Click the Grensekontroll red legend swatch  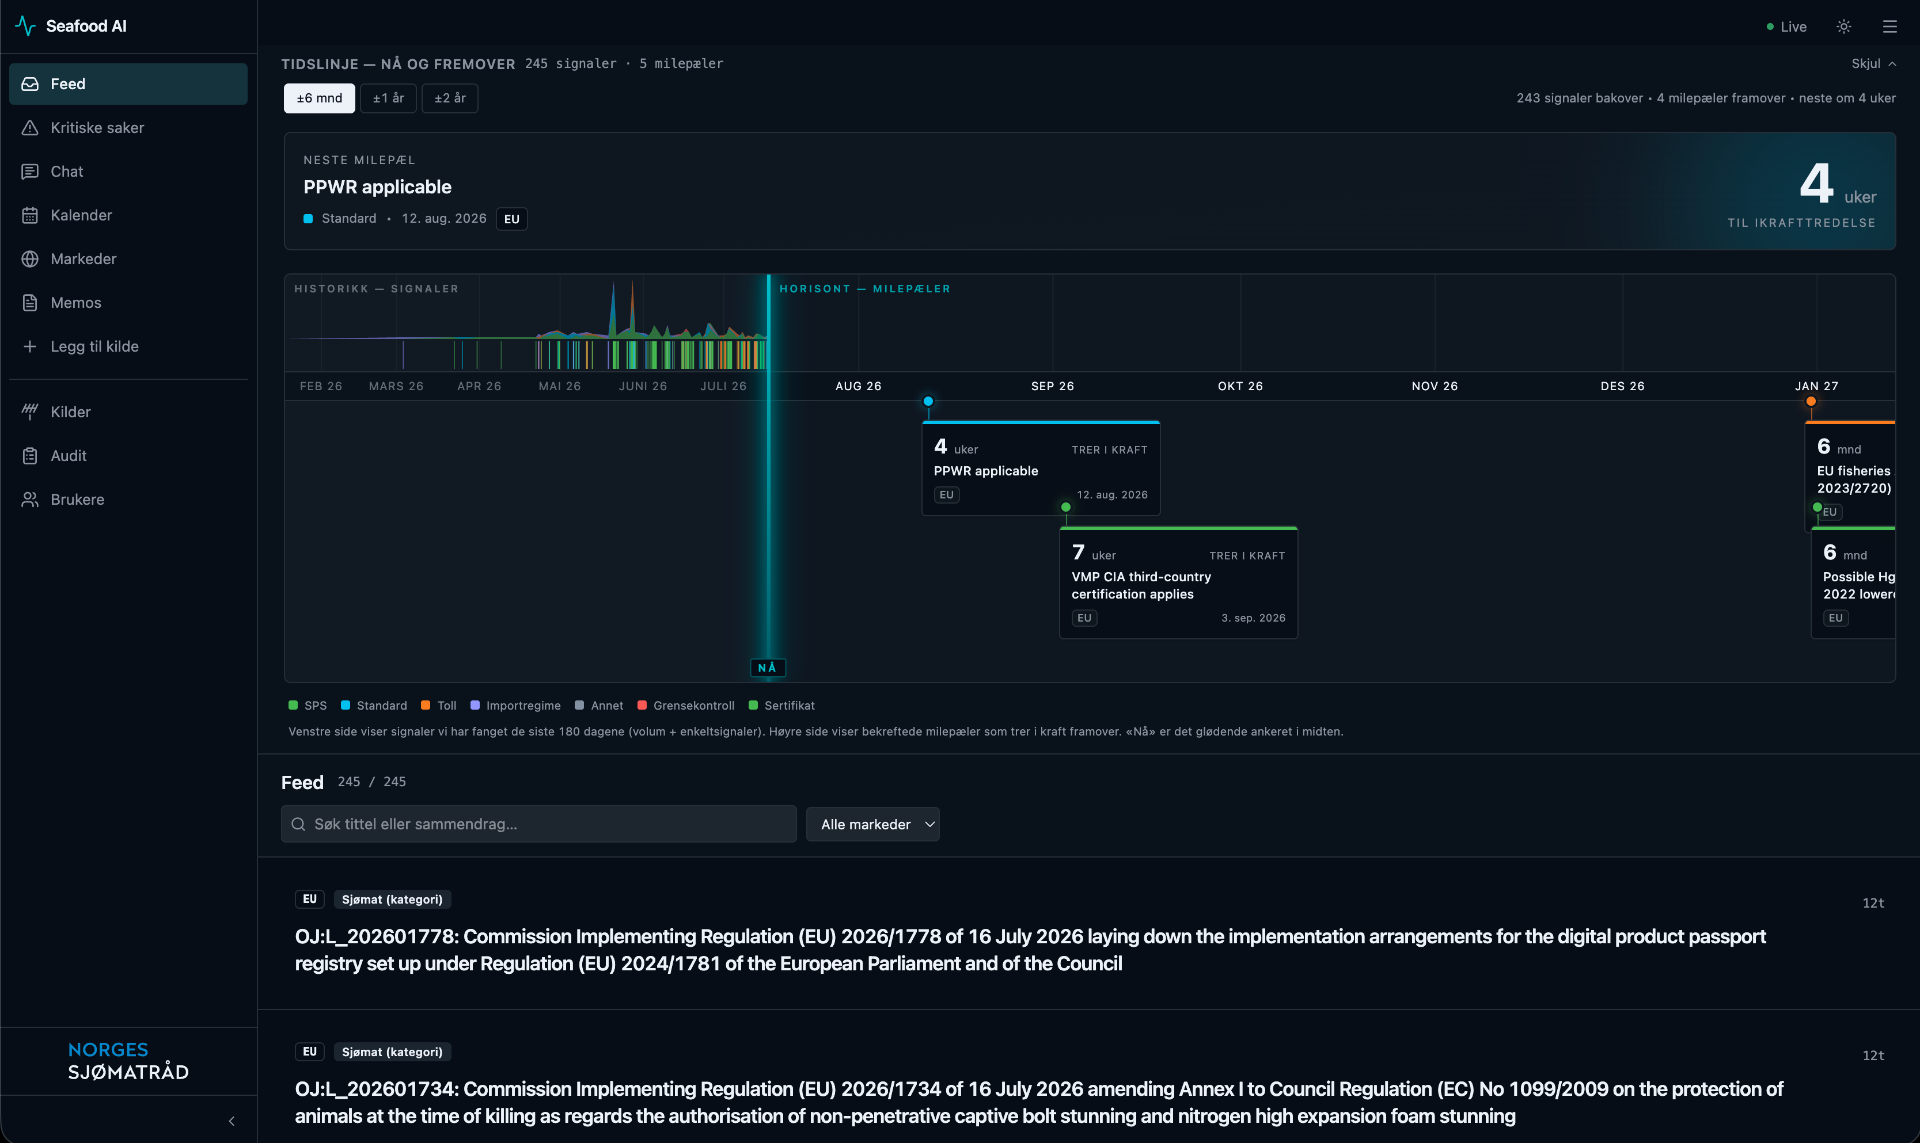pyautogui.click(x=642, y=706)
